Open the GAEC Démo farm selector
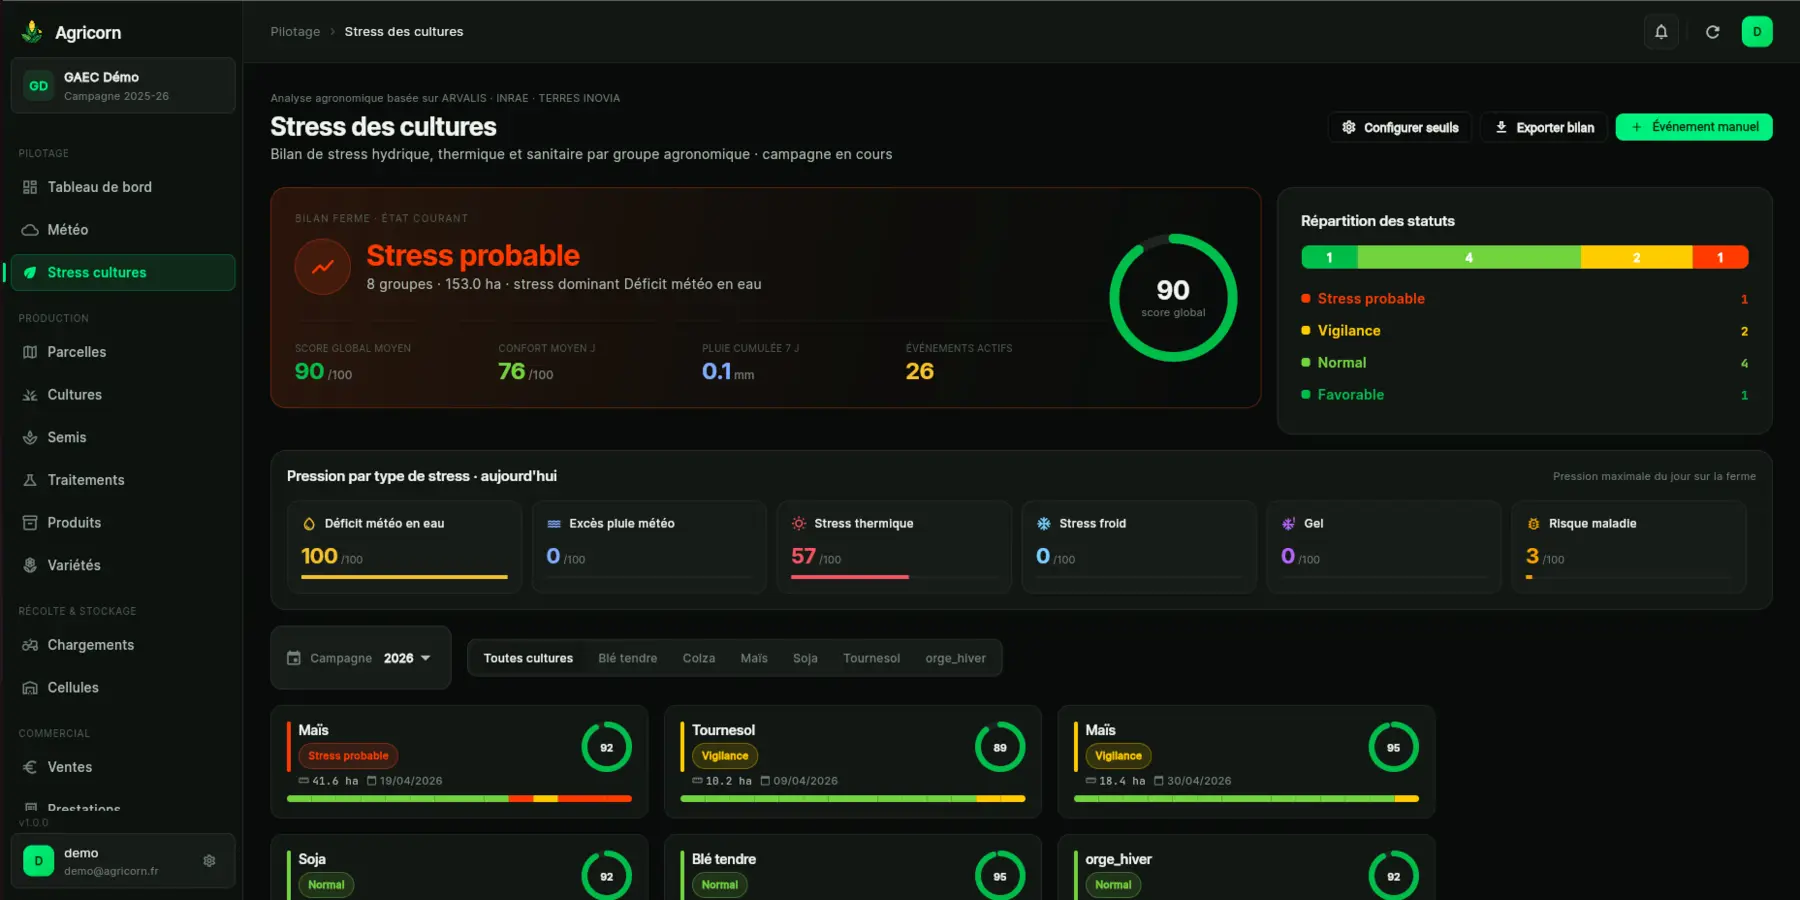This screenshot has height=900, width=1800. click(123, 86)
